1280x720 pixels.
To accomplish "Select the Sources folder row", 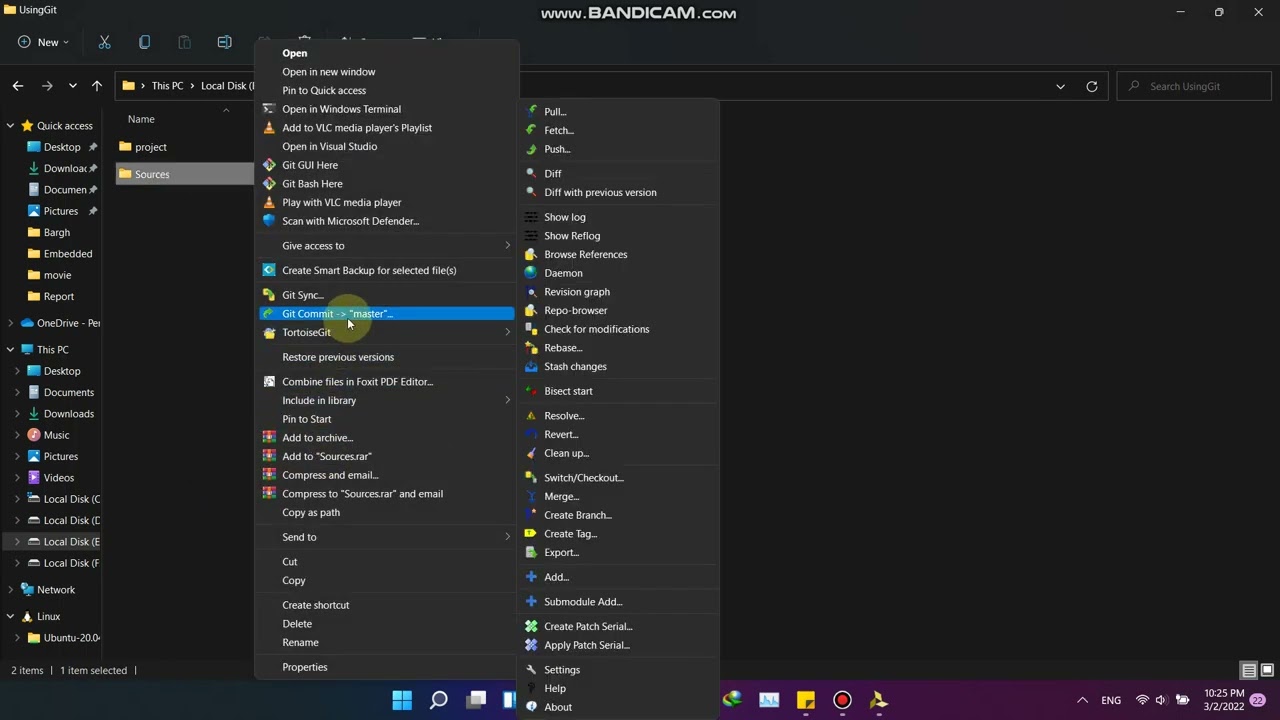I will tap(185, 174).
